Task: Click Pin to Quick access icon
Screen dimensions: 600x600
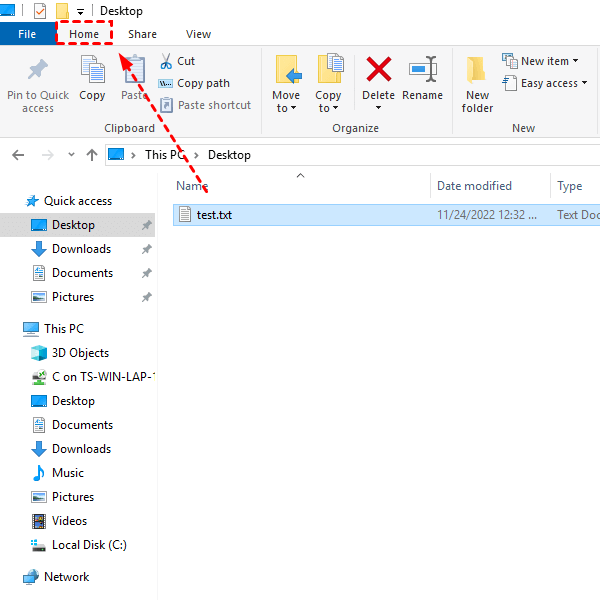Action: click(x=38, y=70)
